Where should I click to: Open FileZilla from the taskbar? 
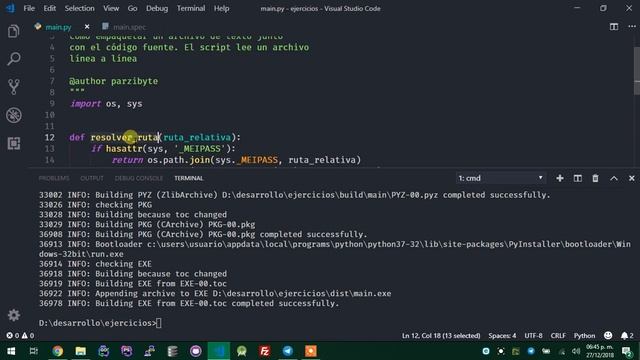264,351
